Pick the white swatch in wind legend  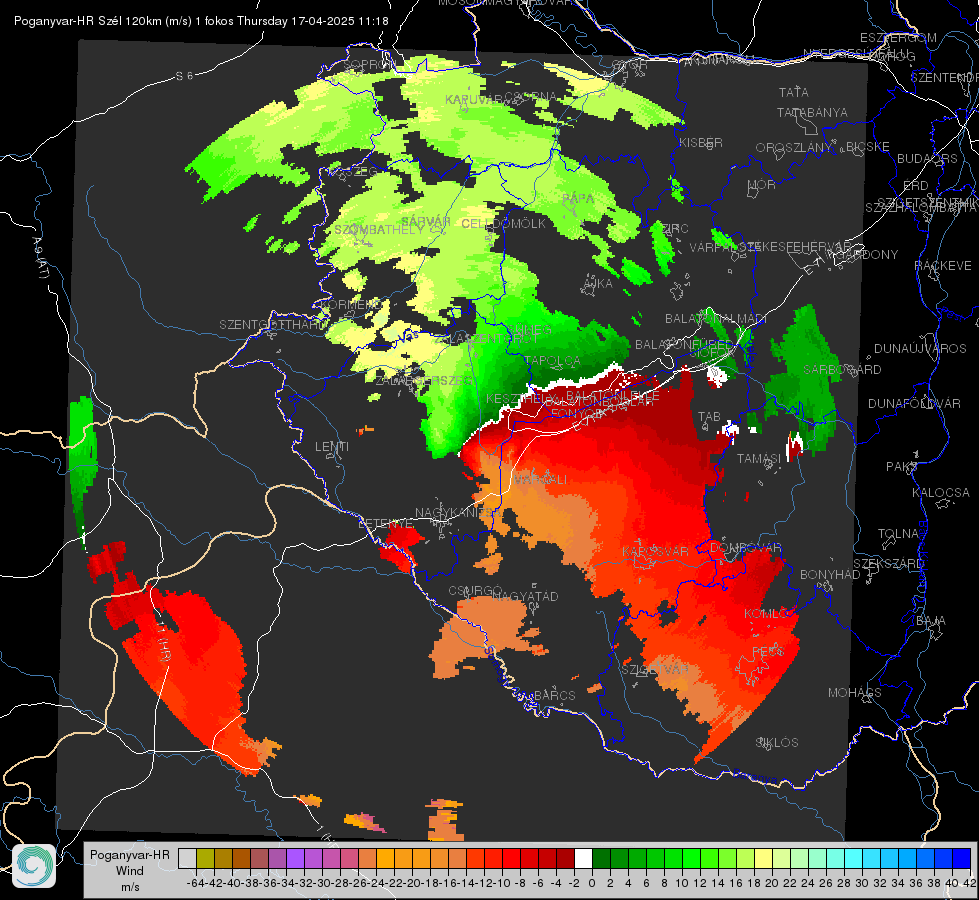click(583, 859)
